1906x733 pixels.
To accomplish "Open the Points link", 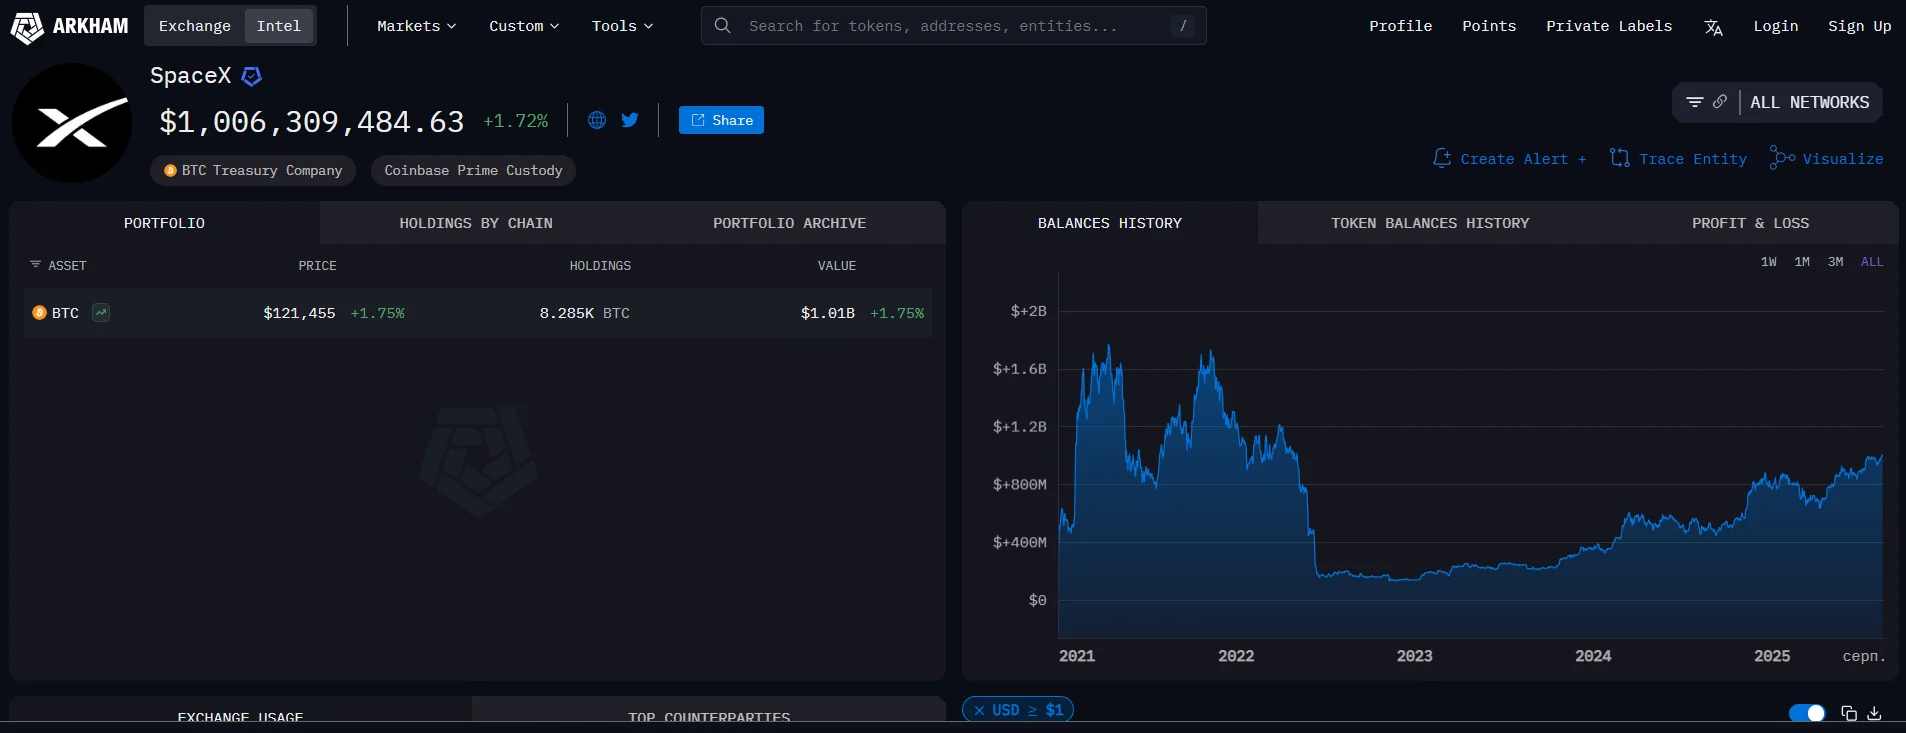I will click(x=1489, y=26).
